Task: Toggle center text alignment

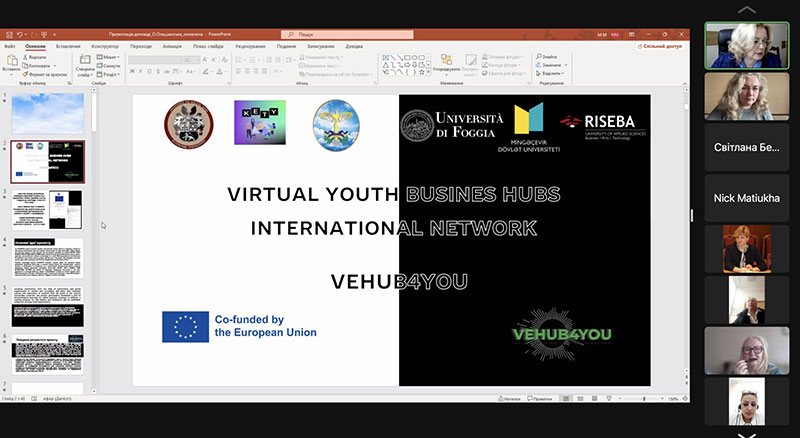Action: coord(247,71)
